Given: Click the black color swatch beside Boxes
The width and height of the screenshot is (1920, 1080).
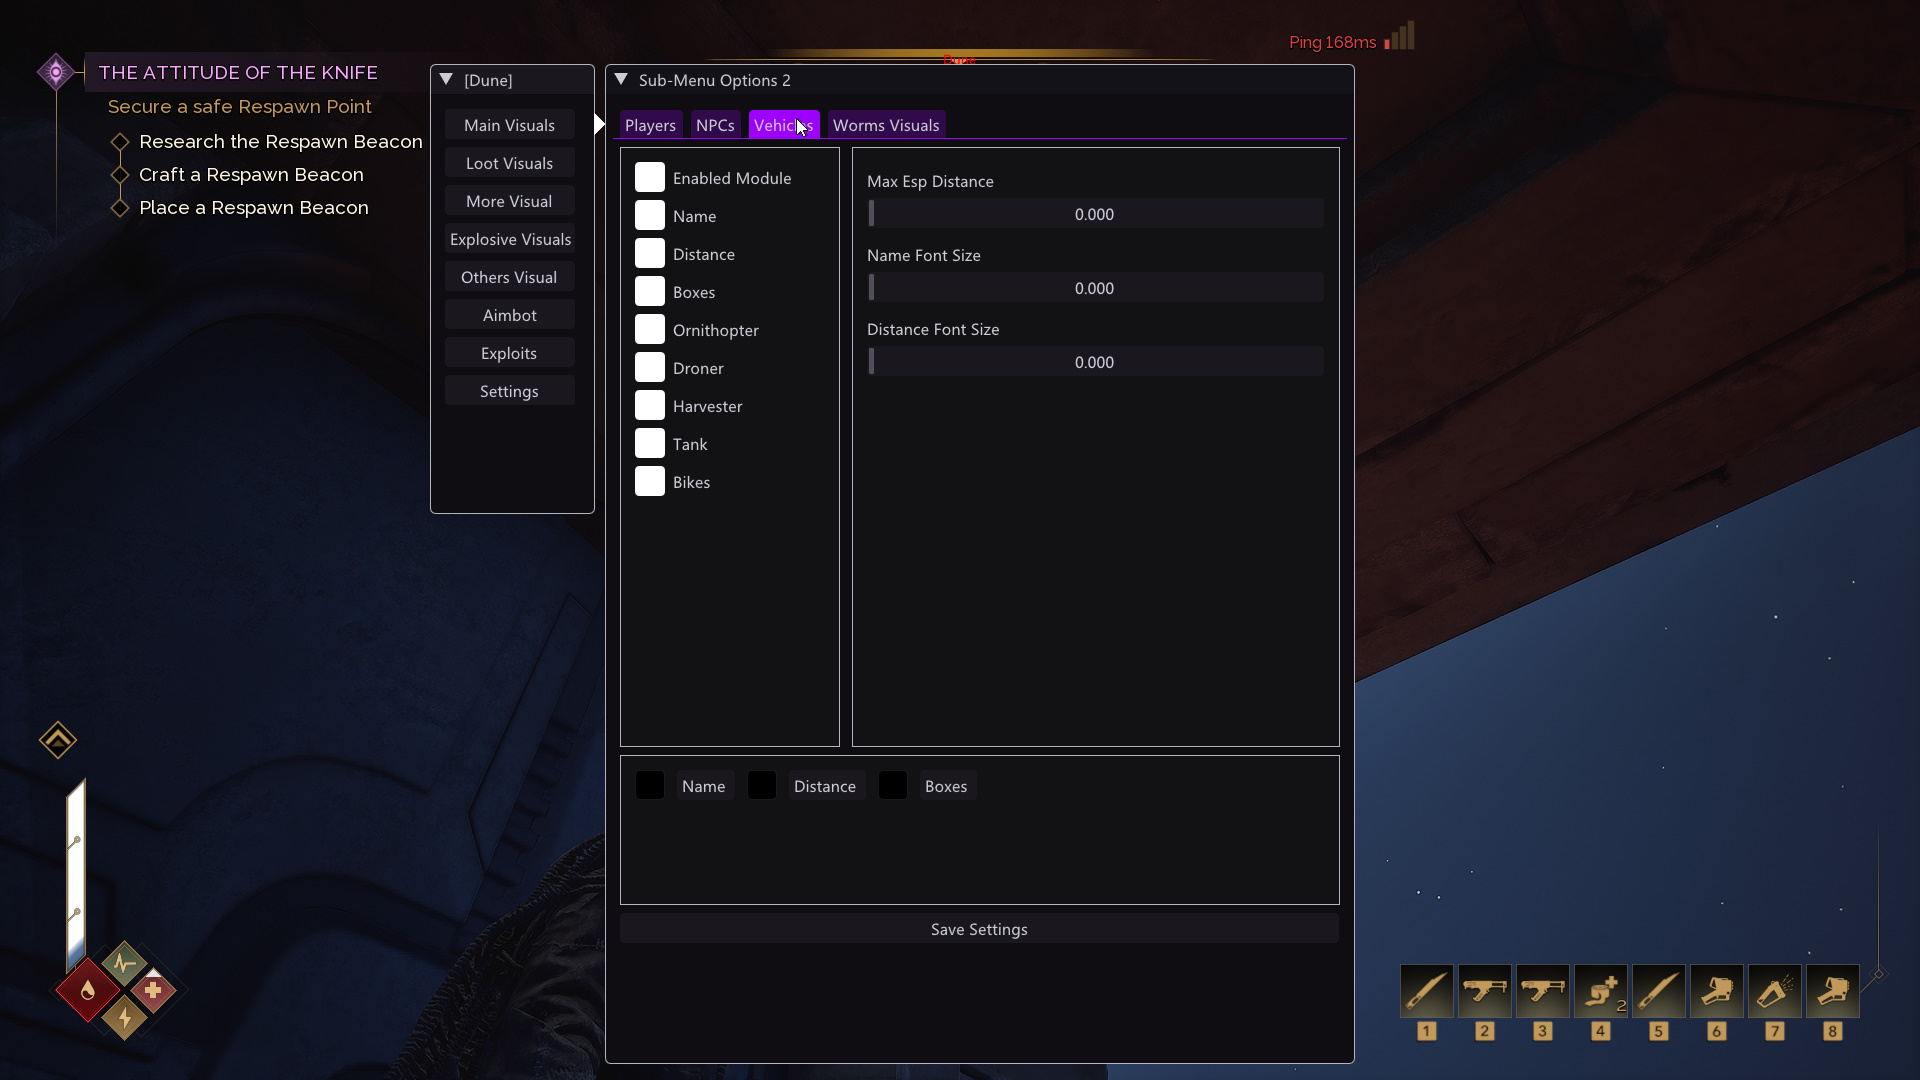Looking at the screenshot, I should click(x=893, y=786).
